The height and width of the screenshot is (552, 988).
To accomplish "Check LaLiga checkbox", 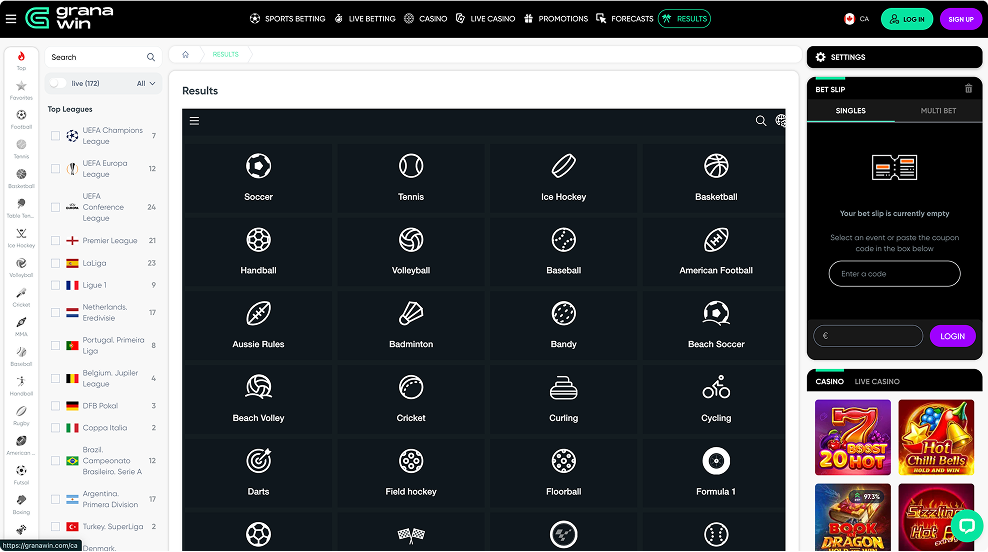I will tap(55, 263).
